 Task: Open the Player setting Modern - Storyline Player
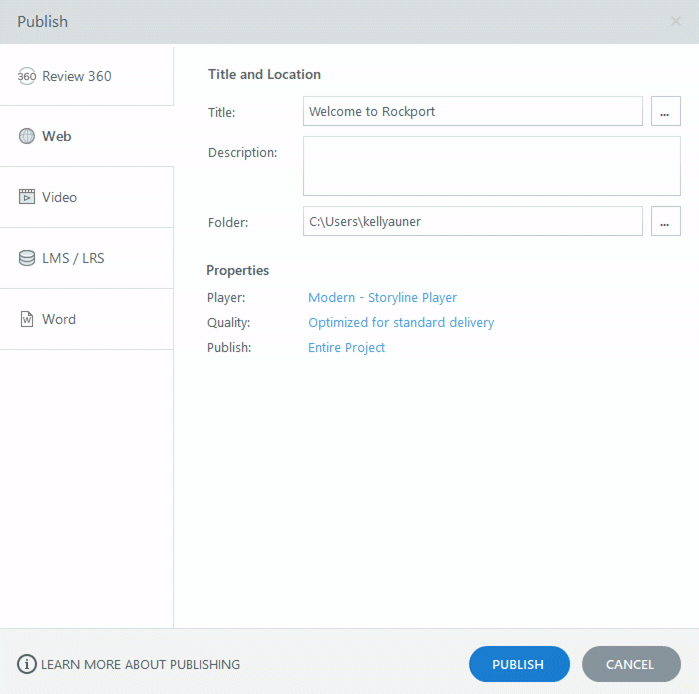[382, 297]
